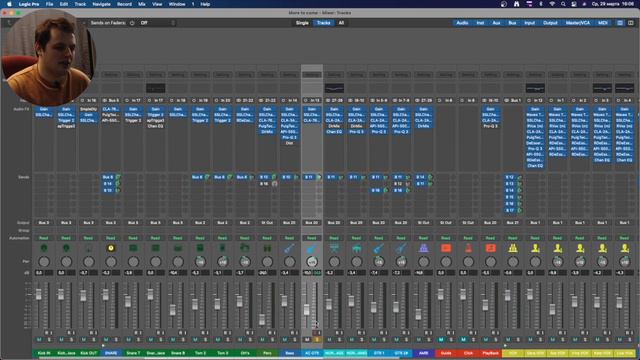Select the PlayBack track name label
The image size is (640, 360).
pyautogui.click(x=491, y=353)
